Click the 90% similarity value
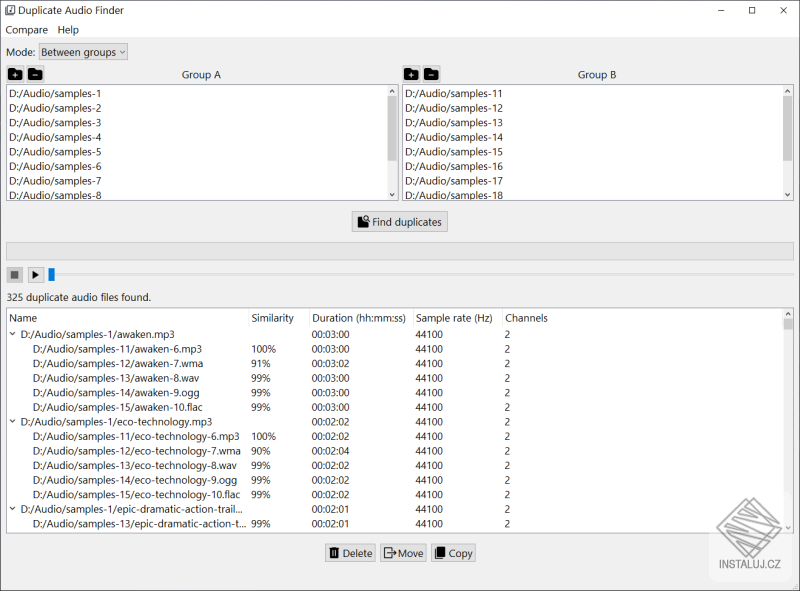Viewport: 800px width, 591px height. tap(261, 451)
